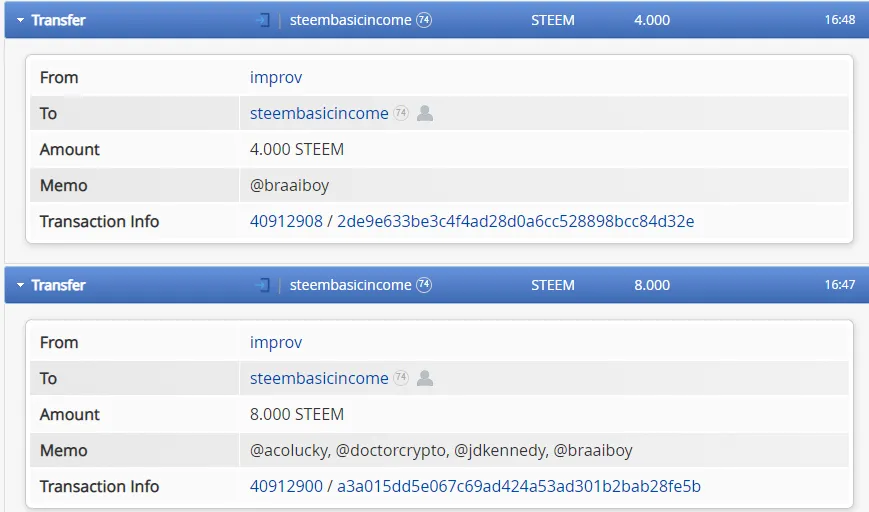The image size is (869, 512).
Task: Click the Transfer label of 16:48 row
Action: tap(58, 21)
